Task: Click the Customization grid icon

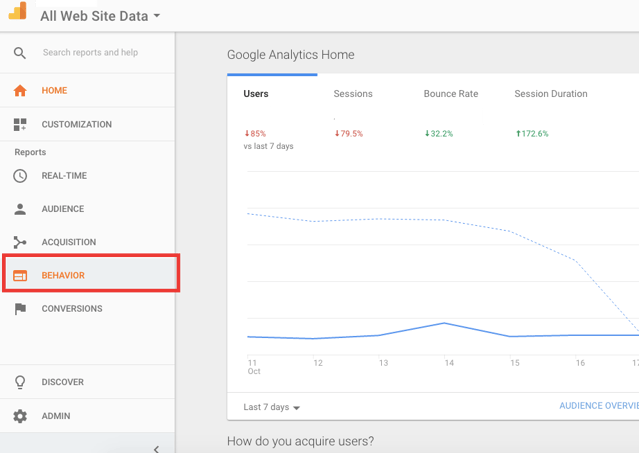Action: coord(20,124)
